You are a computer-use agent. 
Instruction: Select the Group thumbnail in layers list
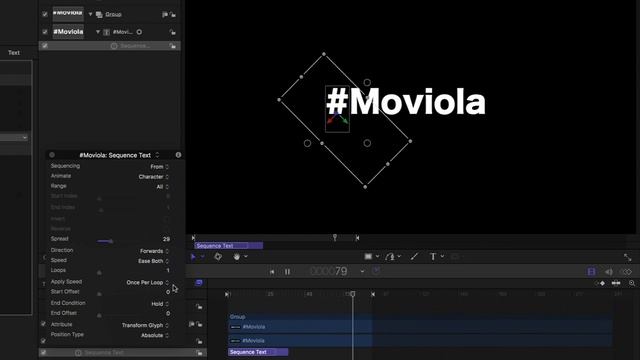[x=68, y=13]
